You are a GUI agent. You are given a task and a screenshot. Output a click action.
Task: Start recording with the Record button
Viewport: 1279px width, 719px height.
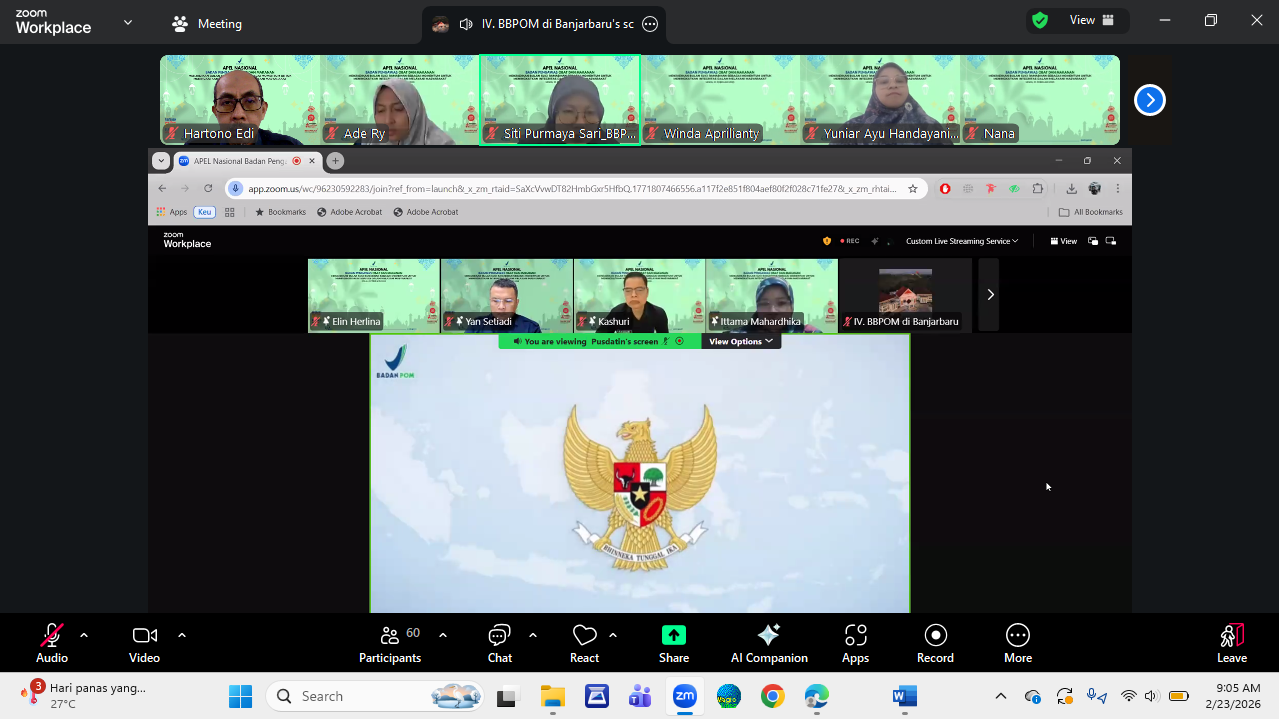pyautogui.click(x=935, y=643)
